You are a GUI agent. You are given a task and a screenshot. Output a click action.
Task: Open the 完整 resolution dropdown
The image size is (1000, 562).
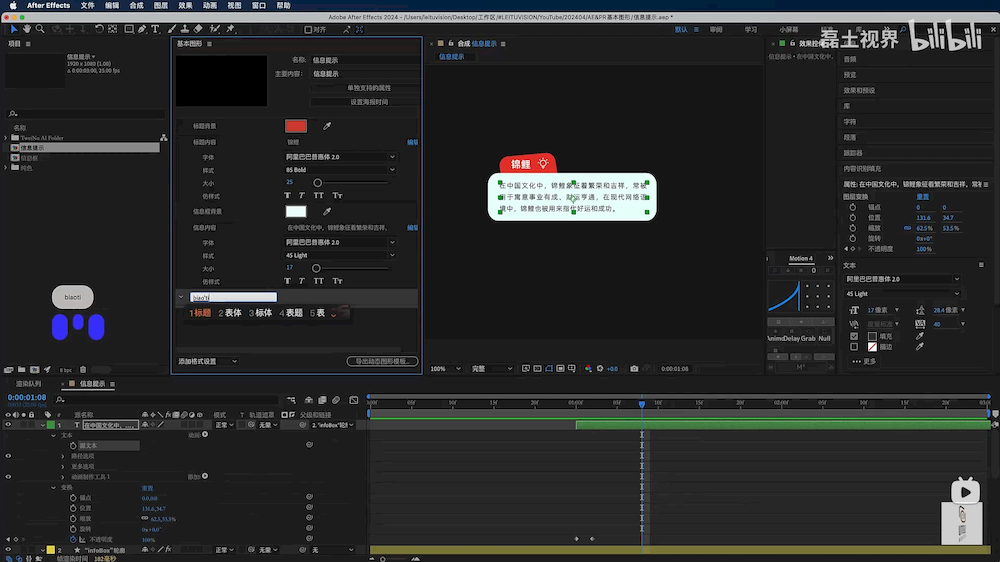coord(492,369)
